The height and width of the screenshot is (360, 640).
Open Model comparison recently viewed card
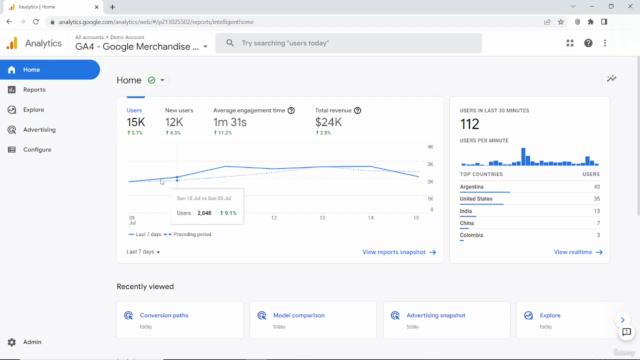coord(313,320)
